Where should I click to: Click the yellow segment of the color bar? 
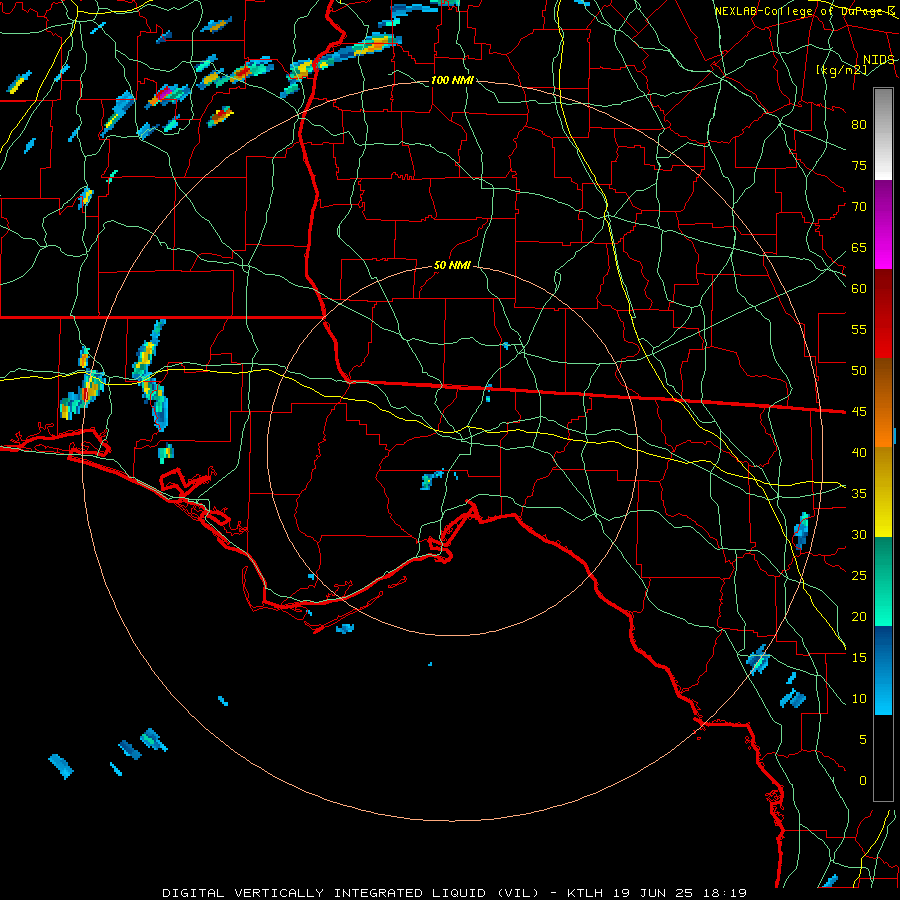883,492
